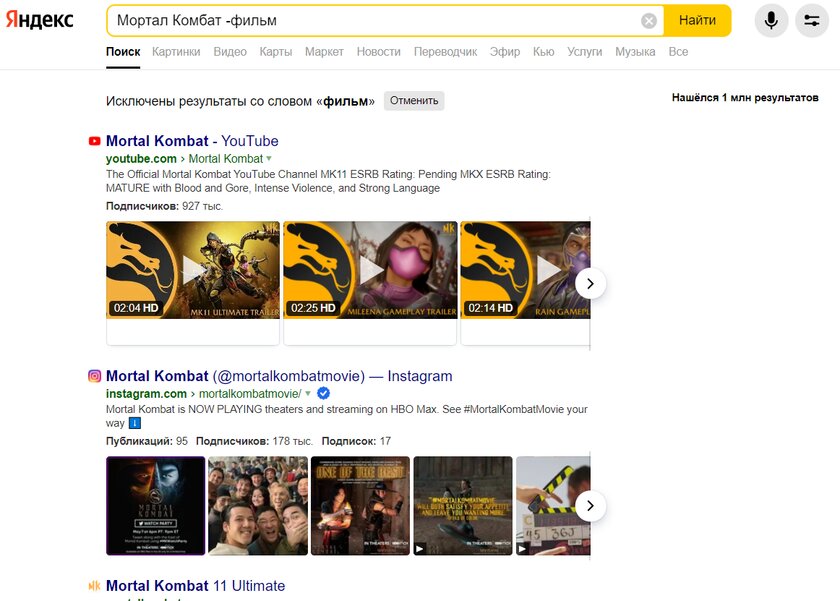Open the Услуги tab
The image size is (840, 601).
584,52
